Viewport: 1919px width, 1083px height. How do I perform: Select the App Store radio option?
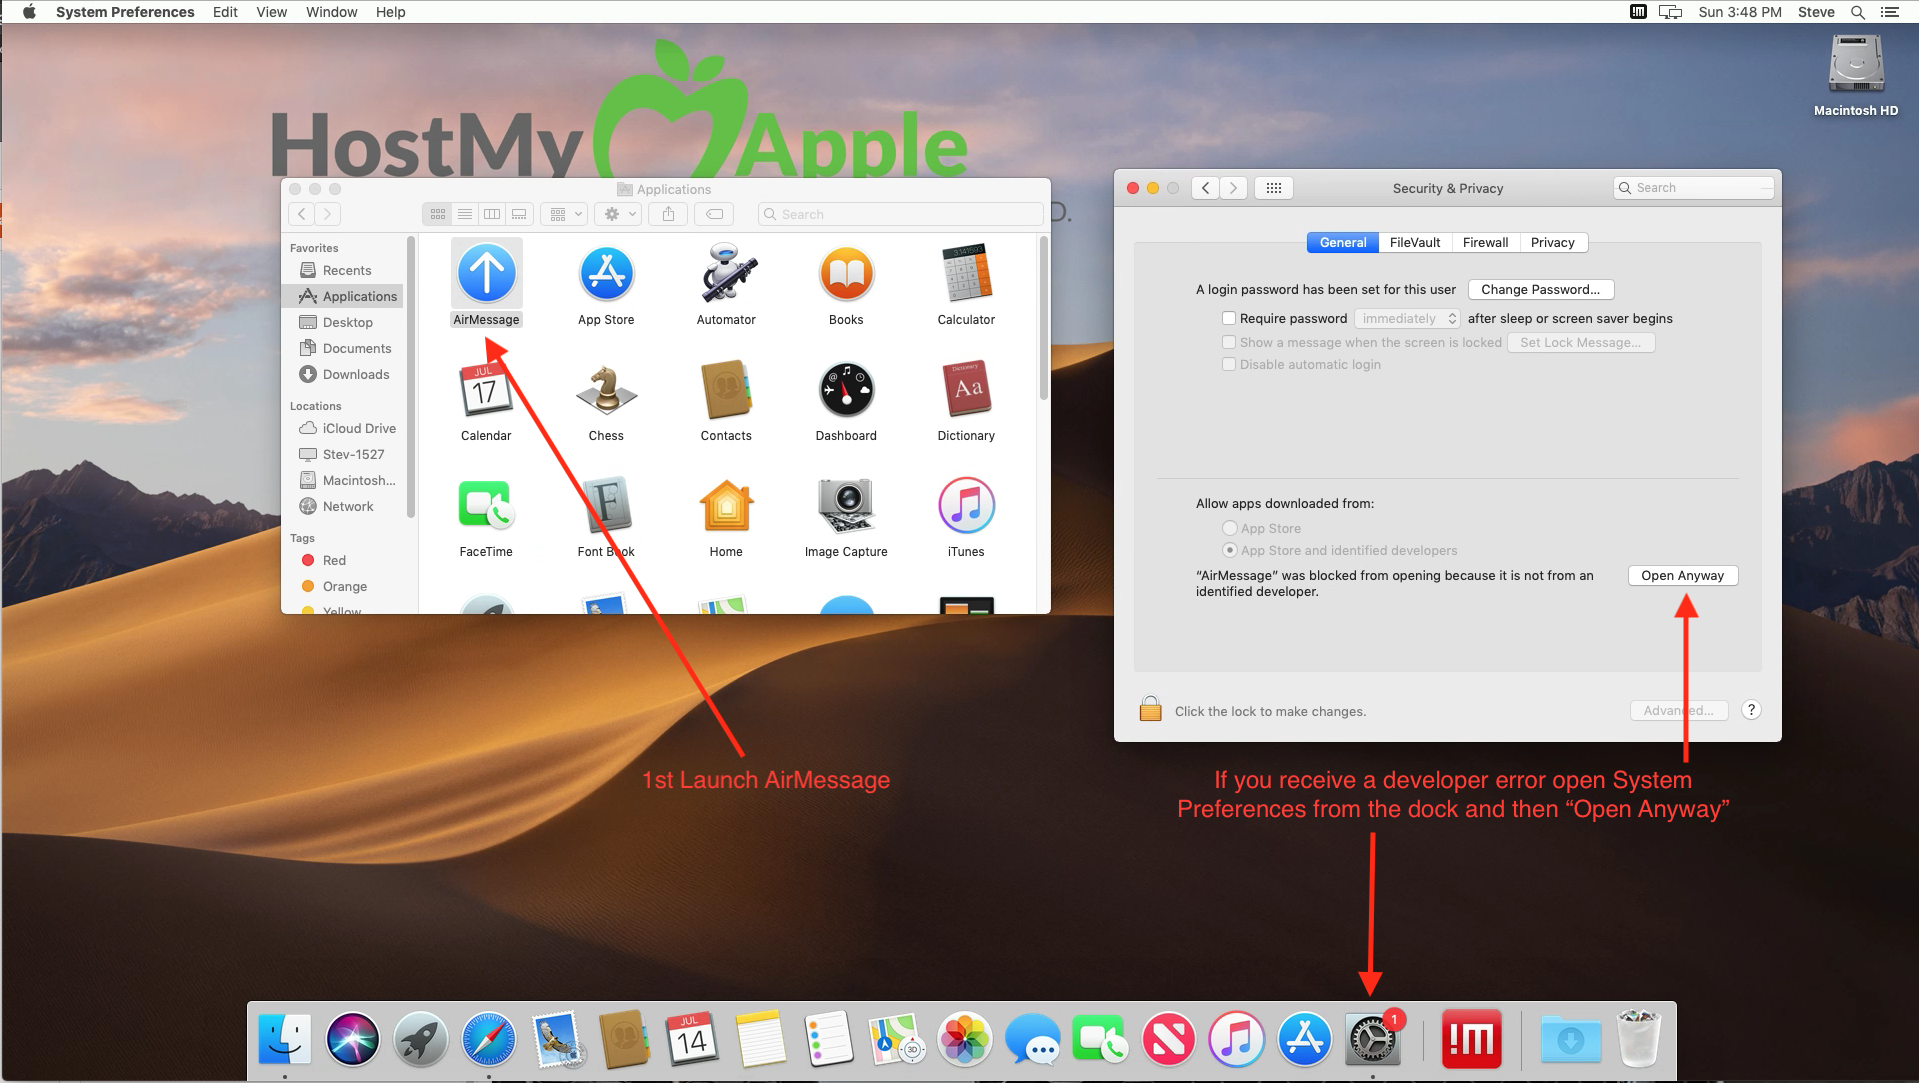click(1230, 528)
